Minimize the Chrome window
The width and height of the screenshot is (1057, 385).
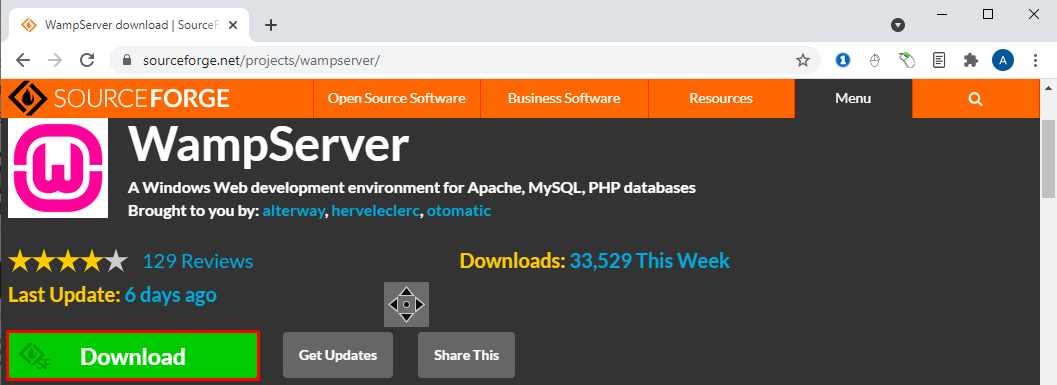click(x=942, y=14)
